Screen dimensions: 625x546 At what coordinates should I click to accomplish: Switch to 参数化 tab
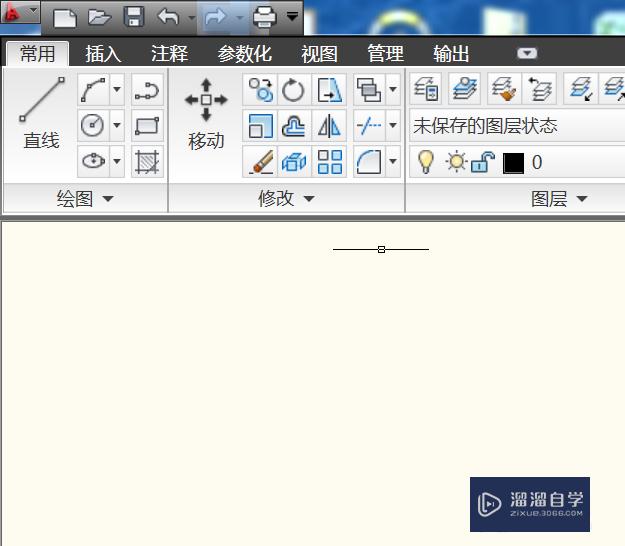pos(245,54)
